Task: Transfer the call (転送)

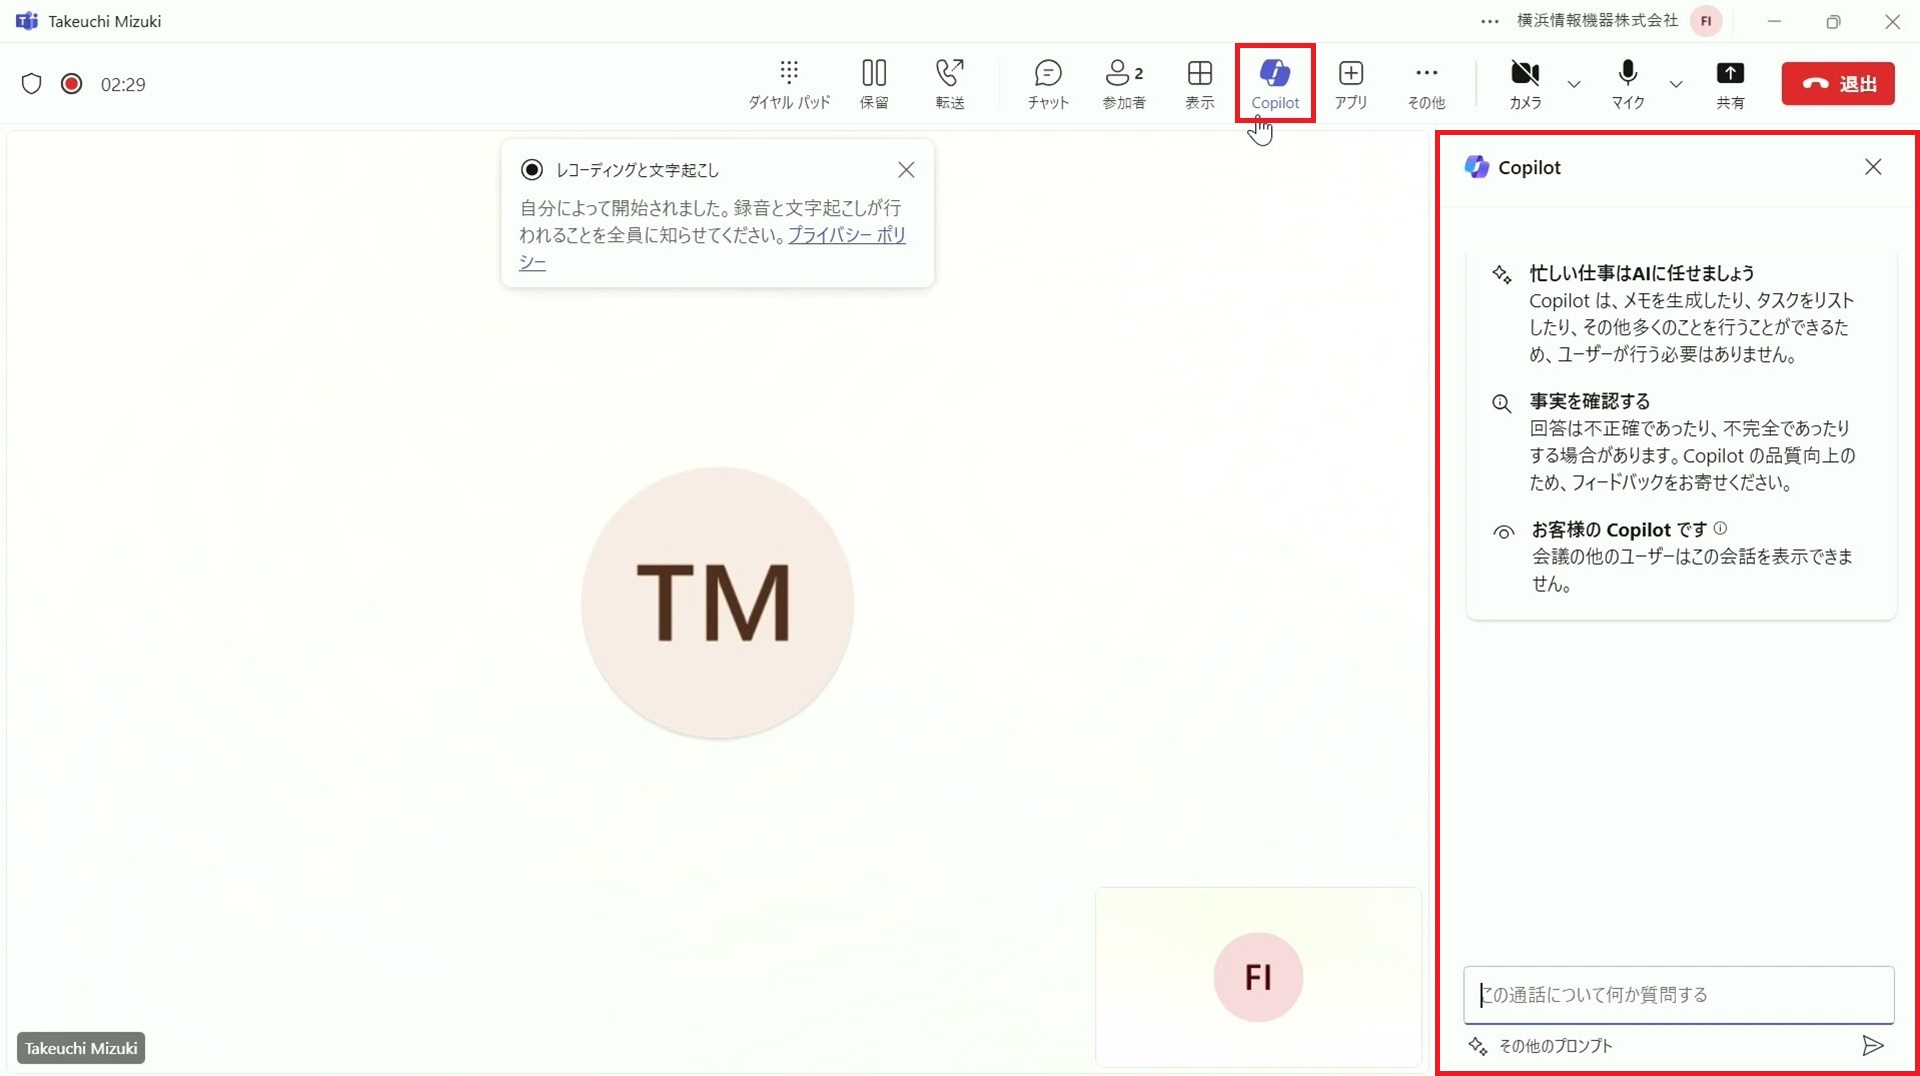Action: tap(950, 84)
